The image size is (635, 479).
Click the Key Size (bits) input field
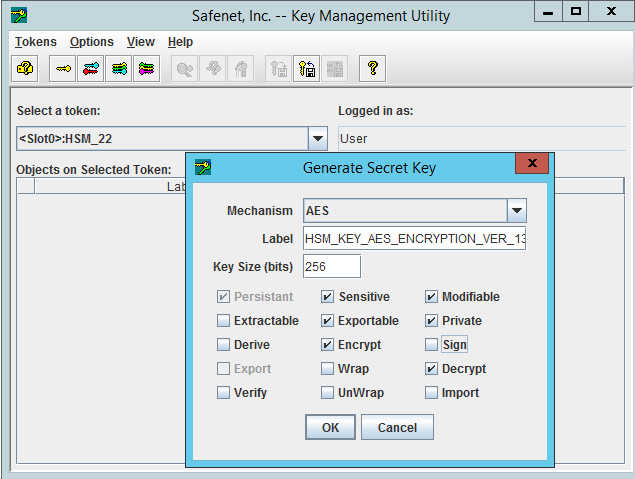pyautogui.click(x=331, y=266)
